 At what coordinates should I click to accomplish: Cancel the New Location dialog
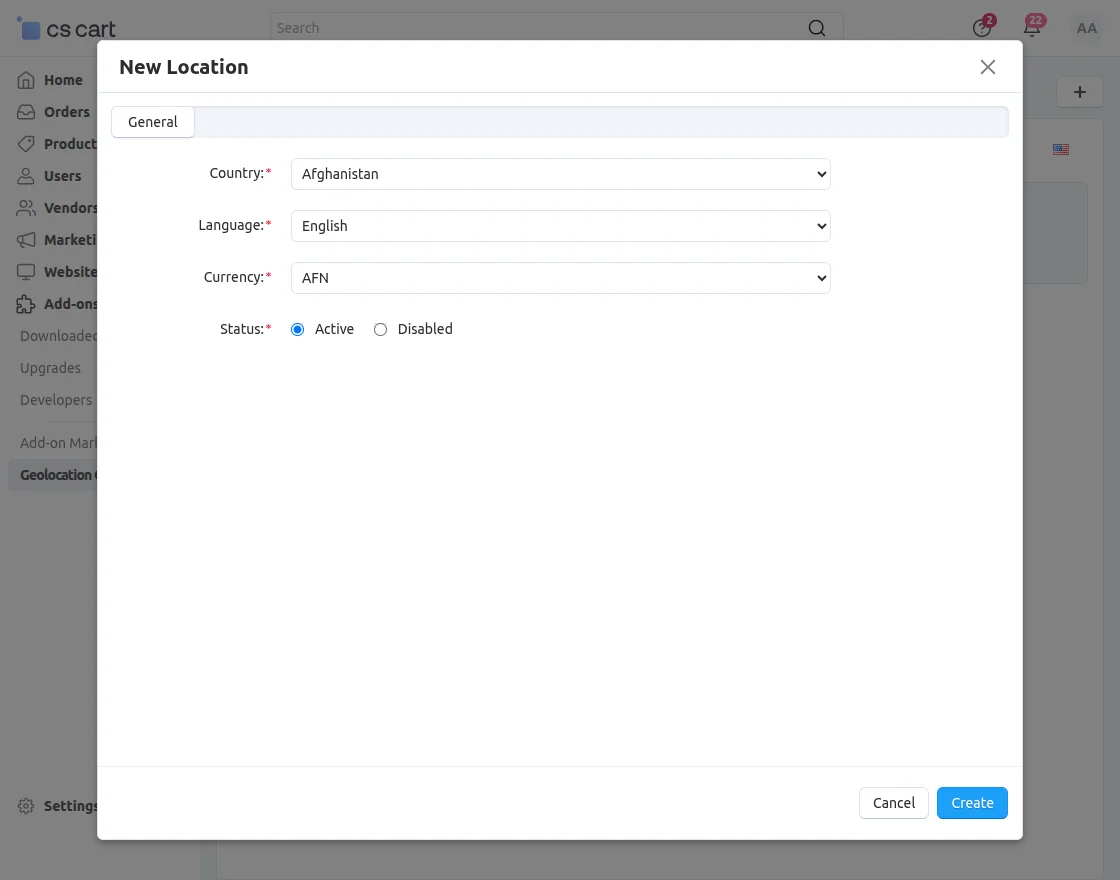tap(892, 802)
